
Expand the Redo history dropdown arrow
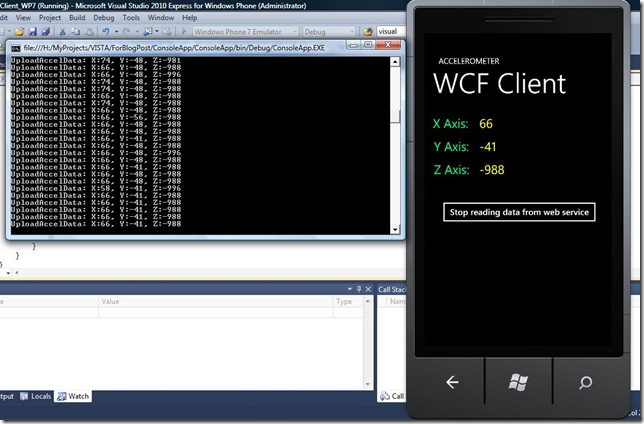(x=137, y=32)
